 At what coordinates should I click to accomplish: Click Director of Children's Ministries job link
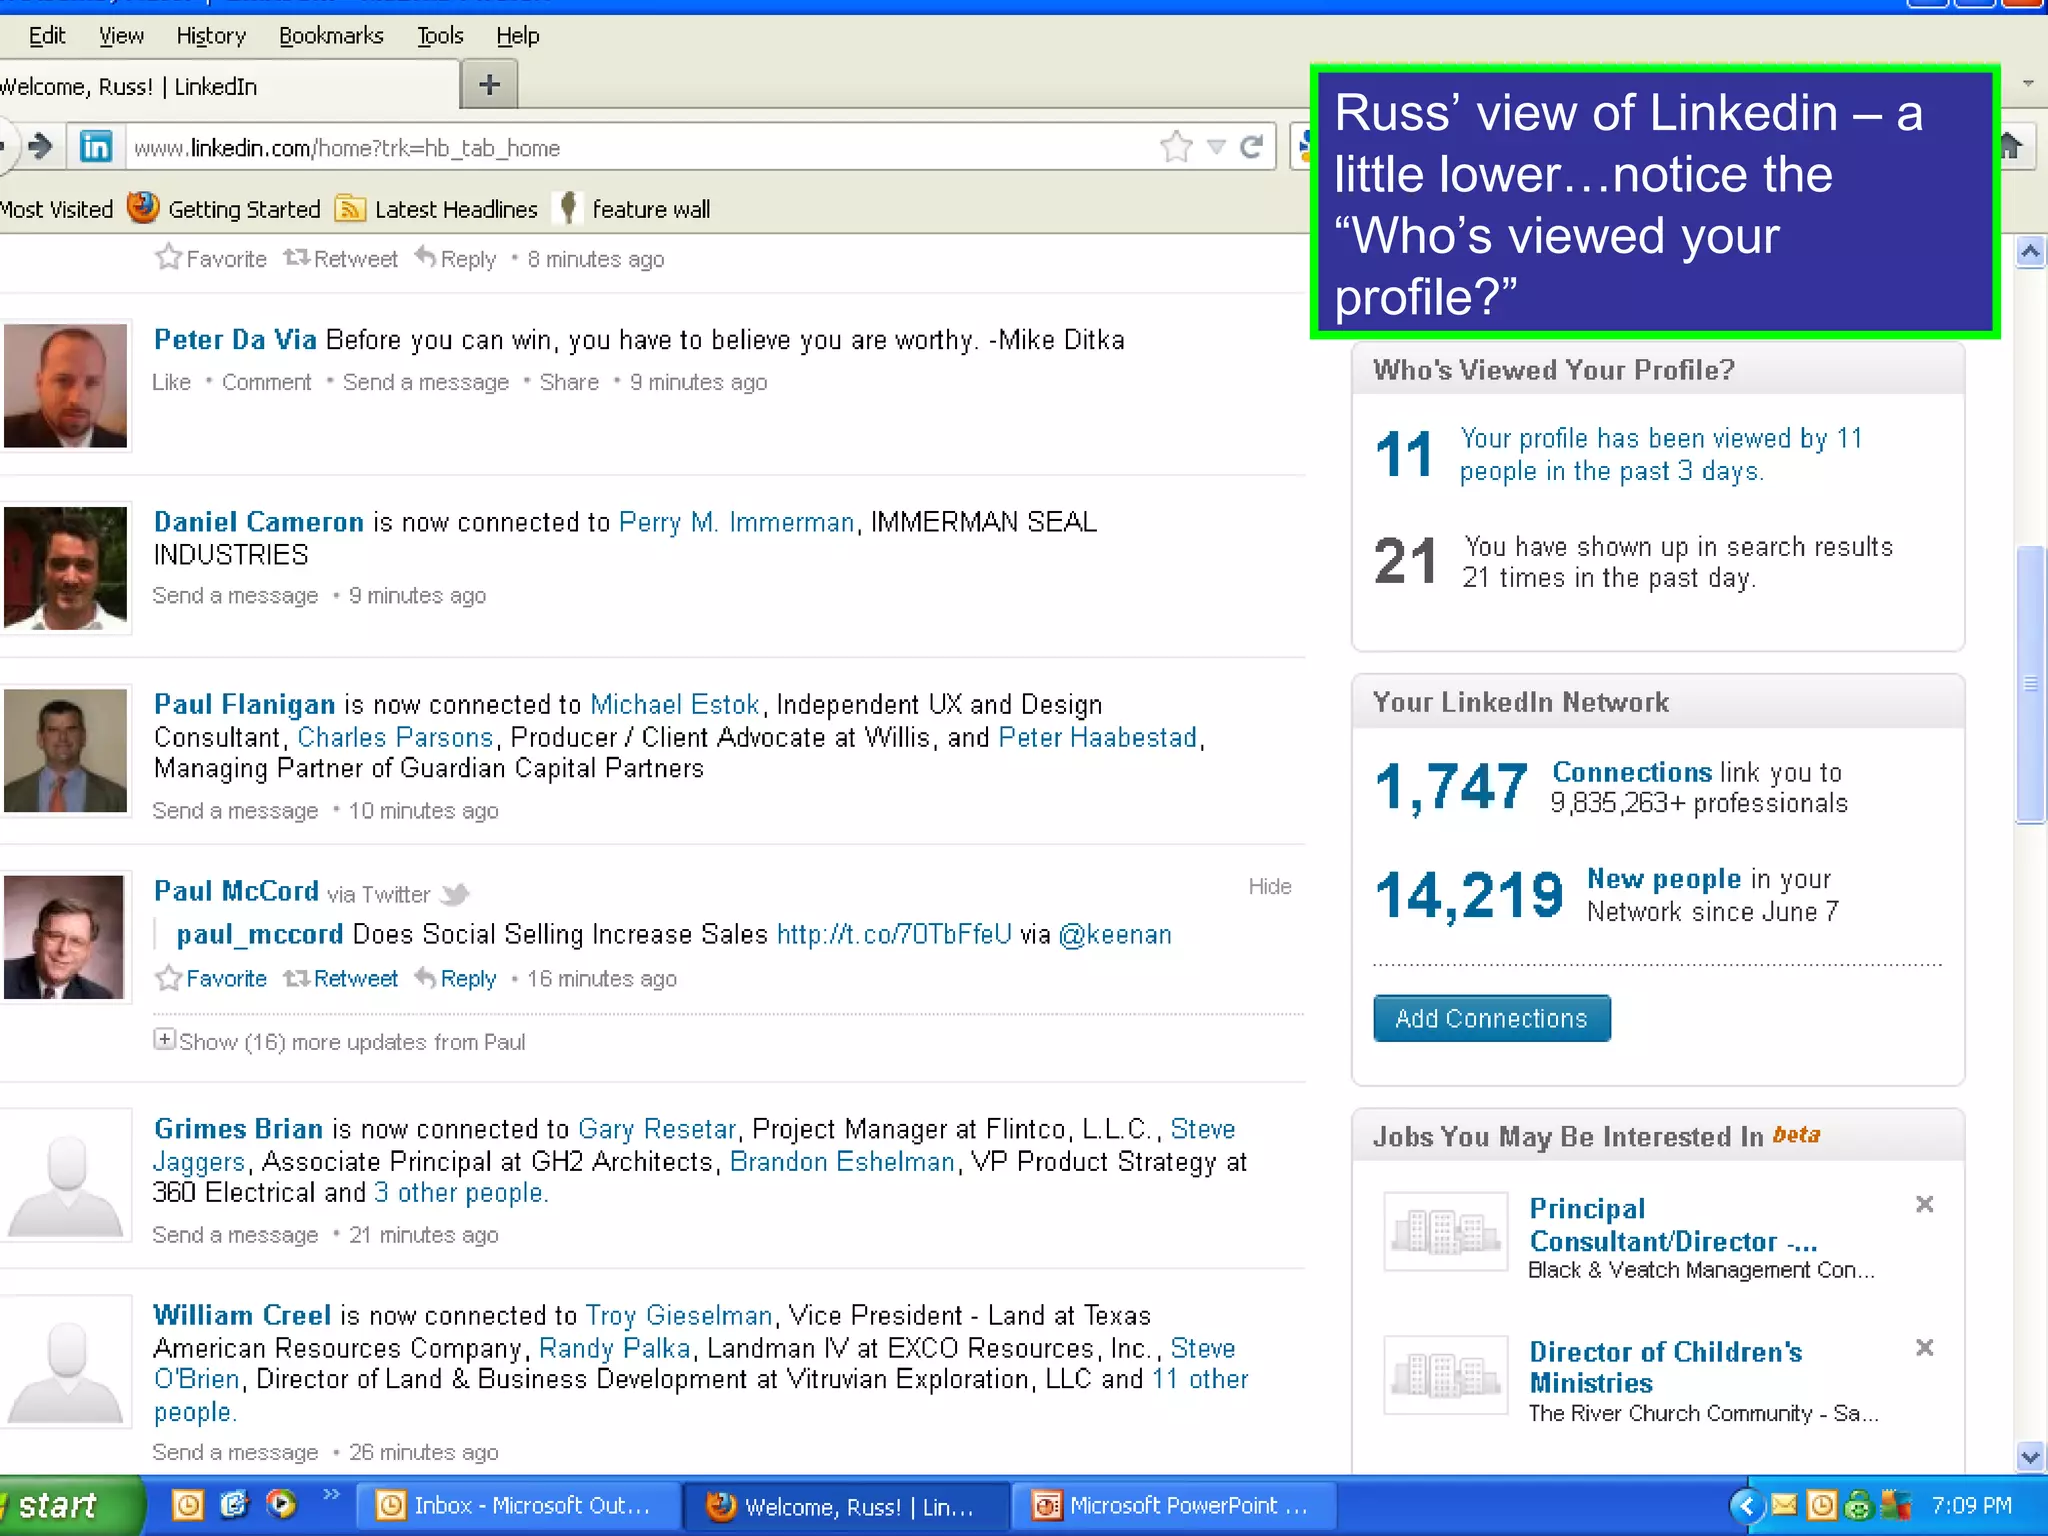(1665, 1367)
